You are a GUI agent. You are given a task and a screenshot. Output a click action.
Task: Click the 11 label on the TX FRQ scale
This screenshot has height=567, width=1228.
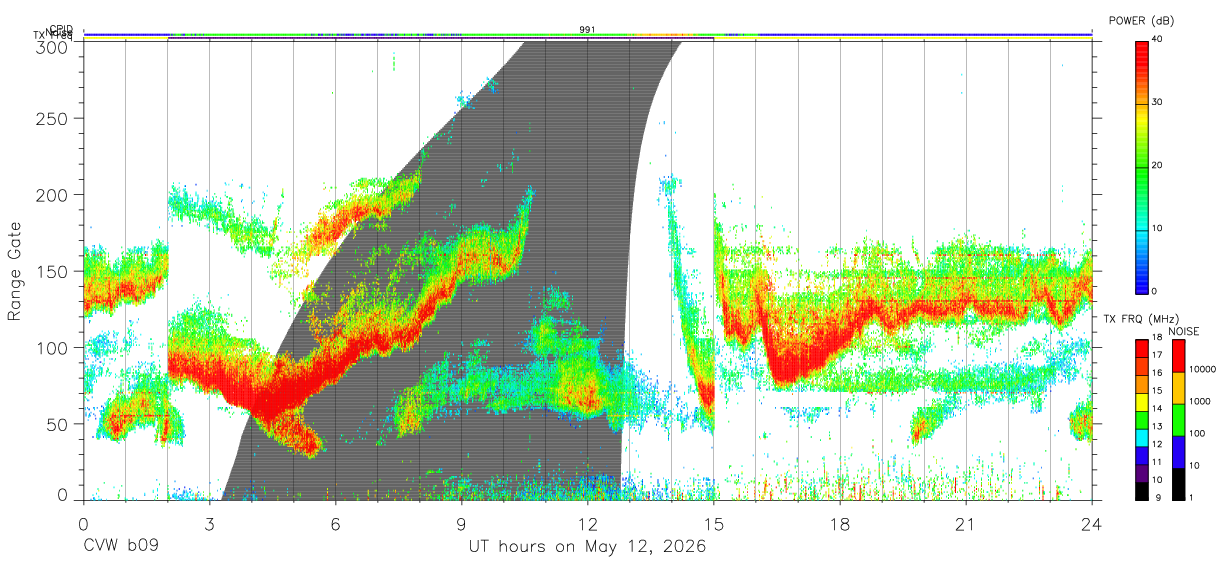pos(1158,462)
